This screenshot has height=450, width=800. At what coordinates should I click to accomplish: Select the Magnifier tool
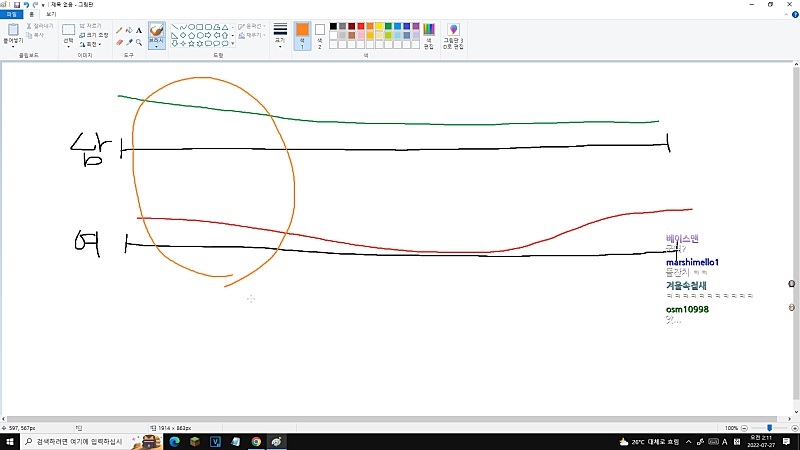pos(139,42)
